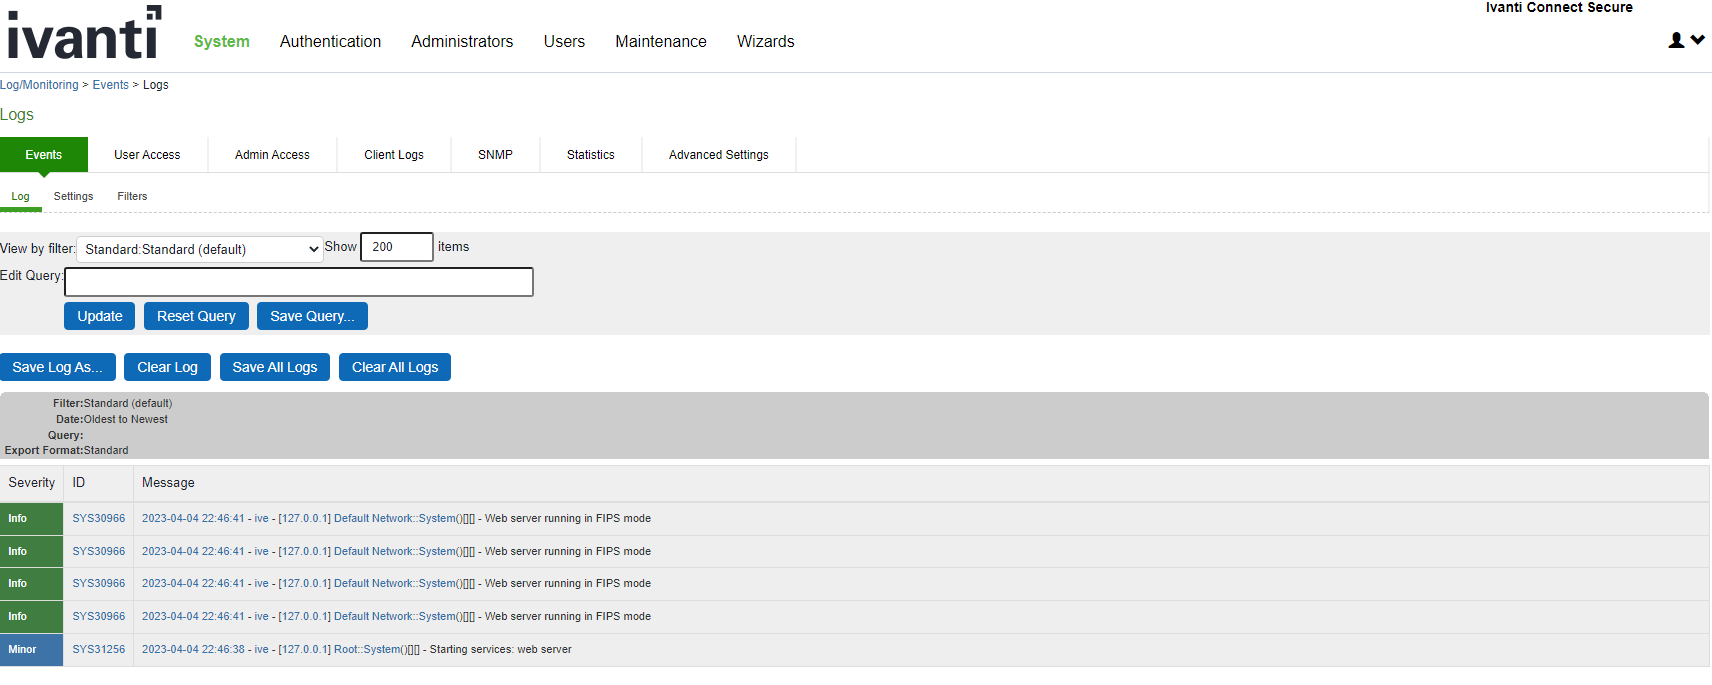1712x685 pixels.
Task: Open the SYS31256 log ID link
Action: point(98,649)
